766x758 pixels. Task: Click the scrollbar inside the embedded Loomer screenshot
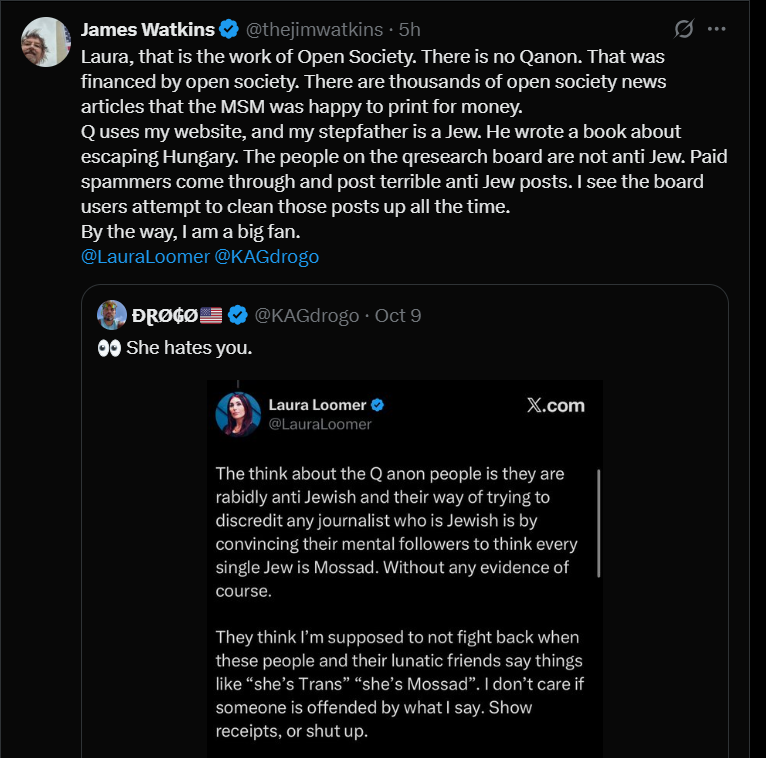[598, 523]
